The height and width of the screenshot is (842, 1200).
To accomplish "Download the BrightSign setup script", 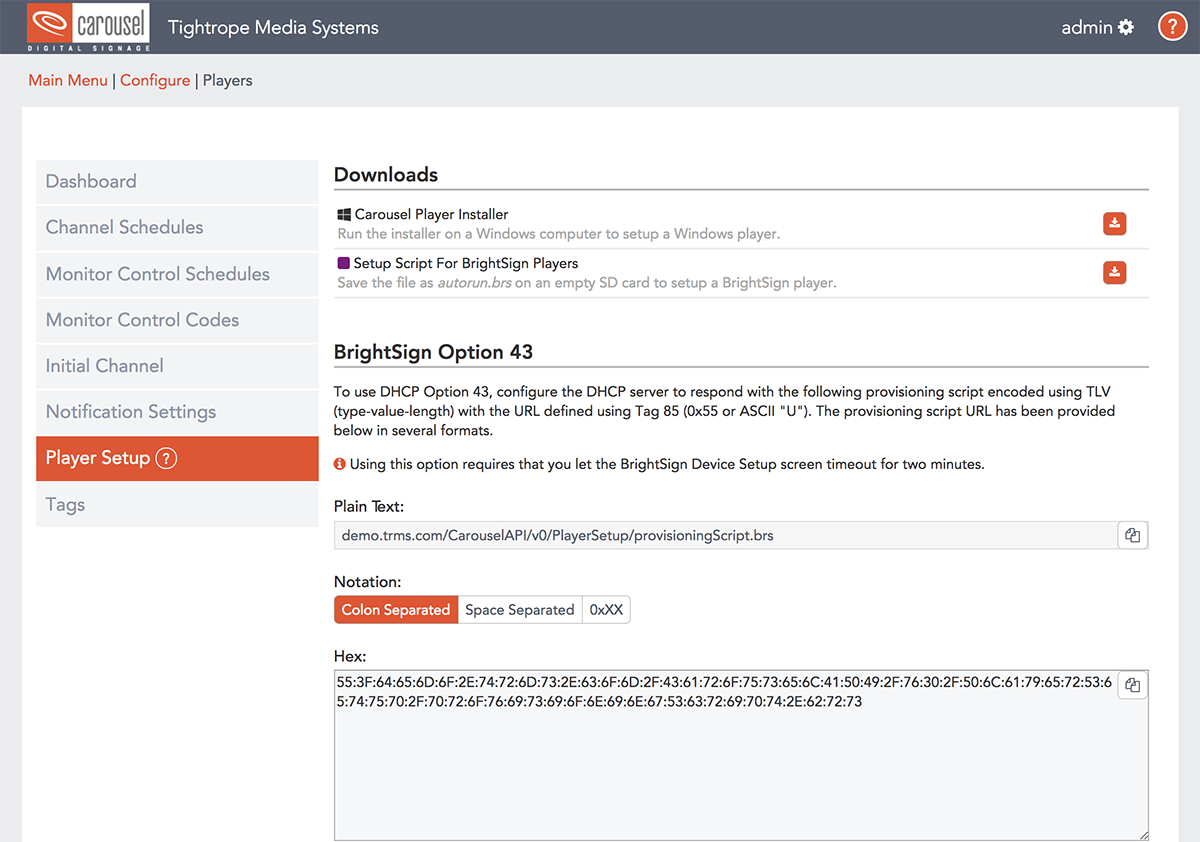I will (1114, 272).
